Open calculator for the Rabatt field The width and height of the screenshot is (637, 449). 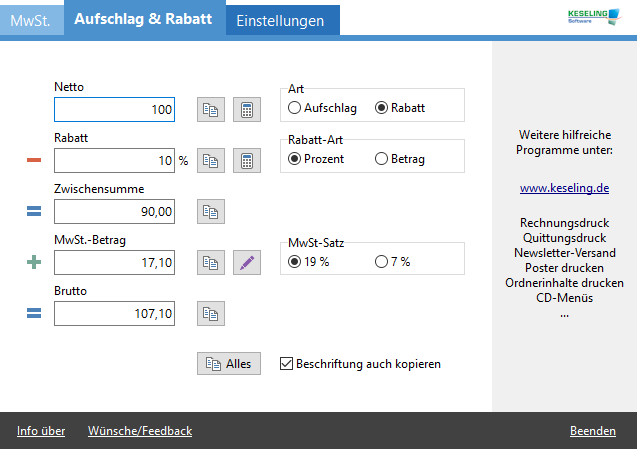[247, 160]
